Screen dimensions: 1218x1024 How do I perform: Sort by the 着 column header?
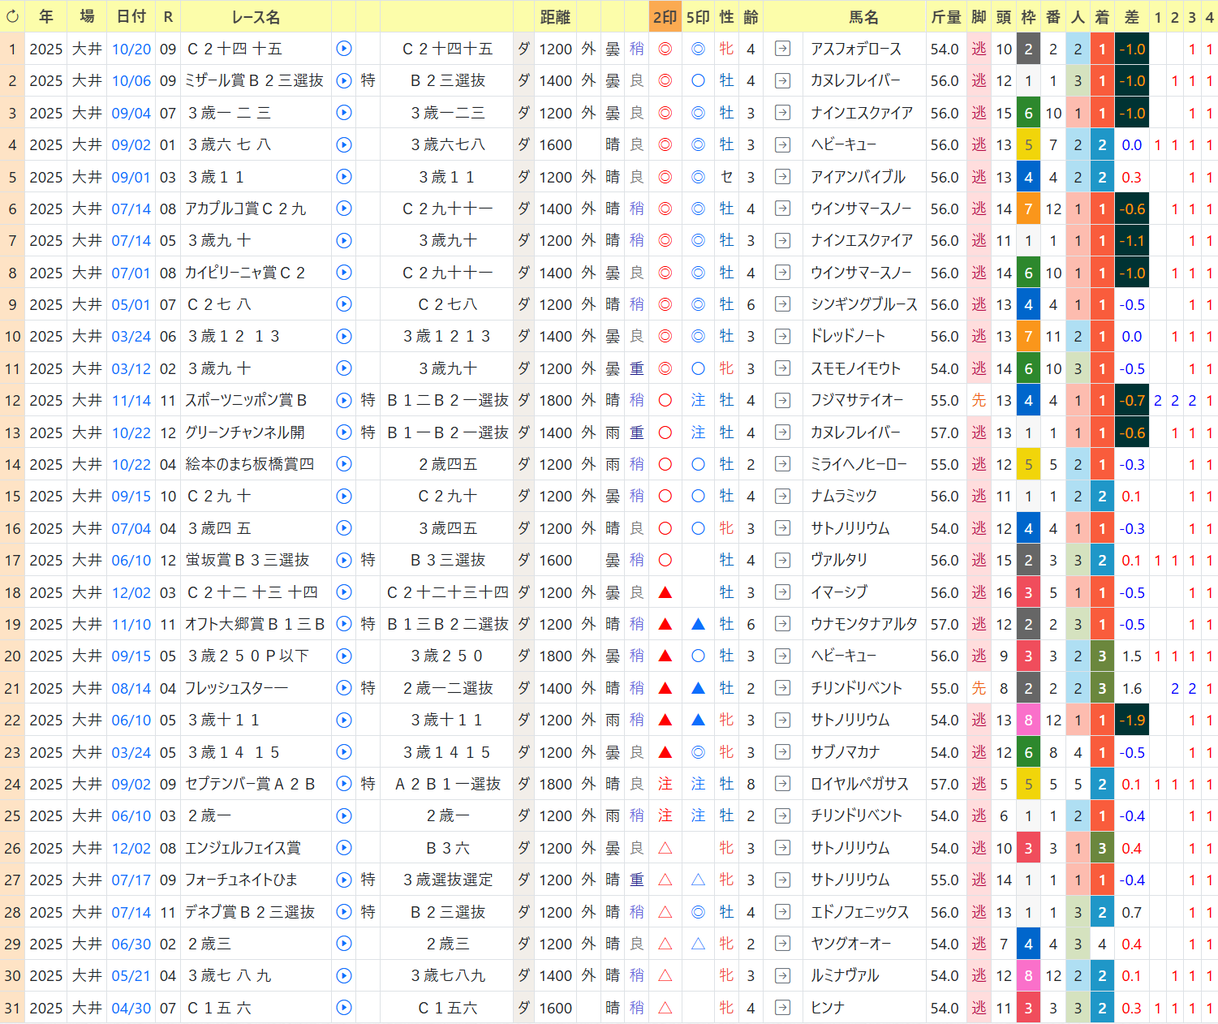[x=1102, y=17]
